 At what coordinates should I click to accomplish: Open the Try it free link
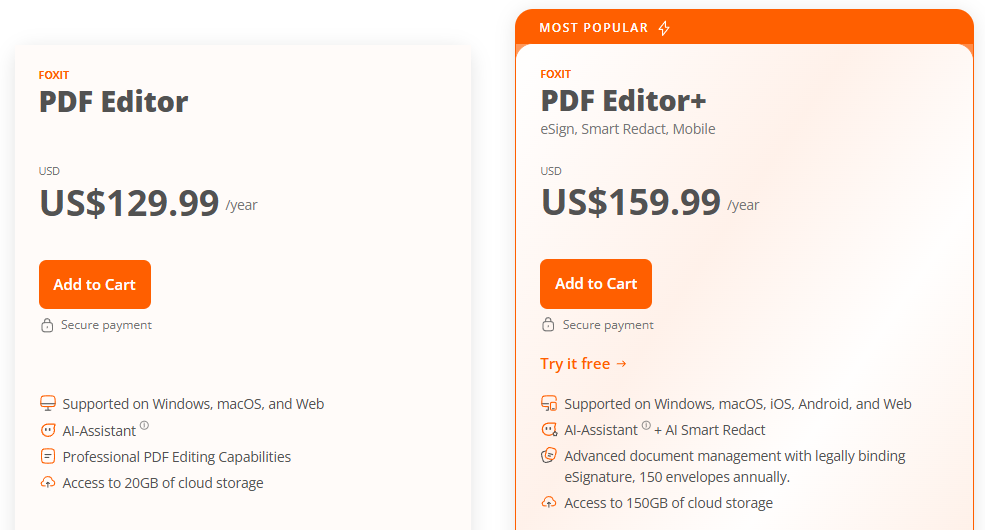coord(583,364)
